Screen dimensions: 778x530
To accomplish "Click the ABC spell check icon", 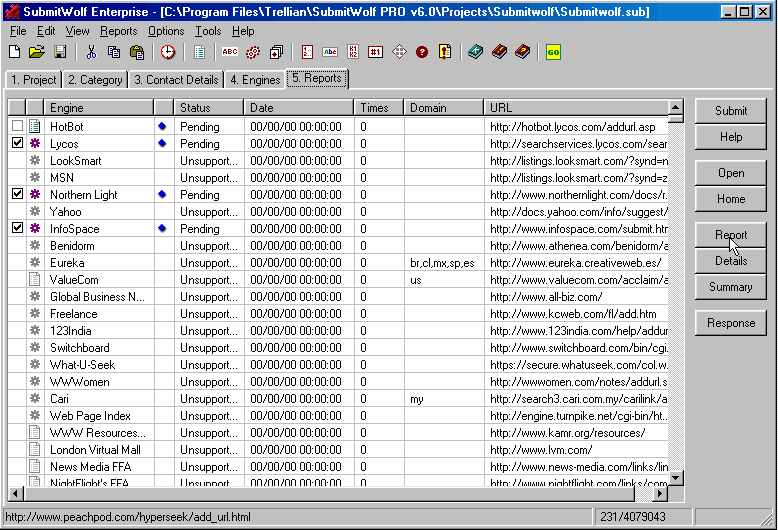I will pyautogui.click(x=230, y=52).
